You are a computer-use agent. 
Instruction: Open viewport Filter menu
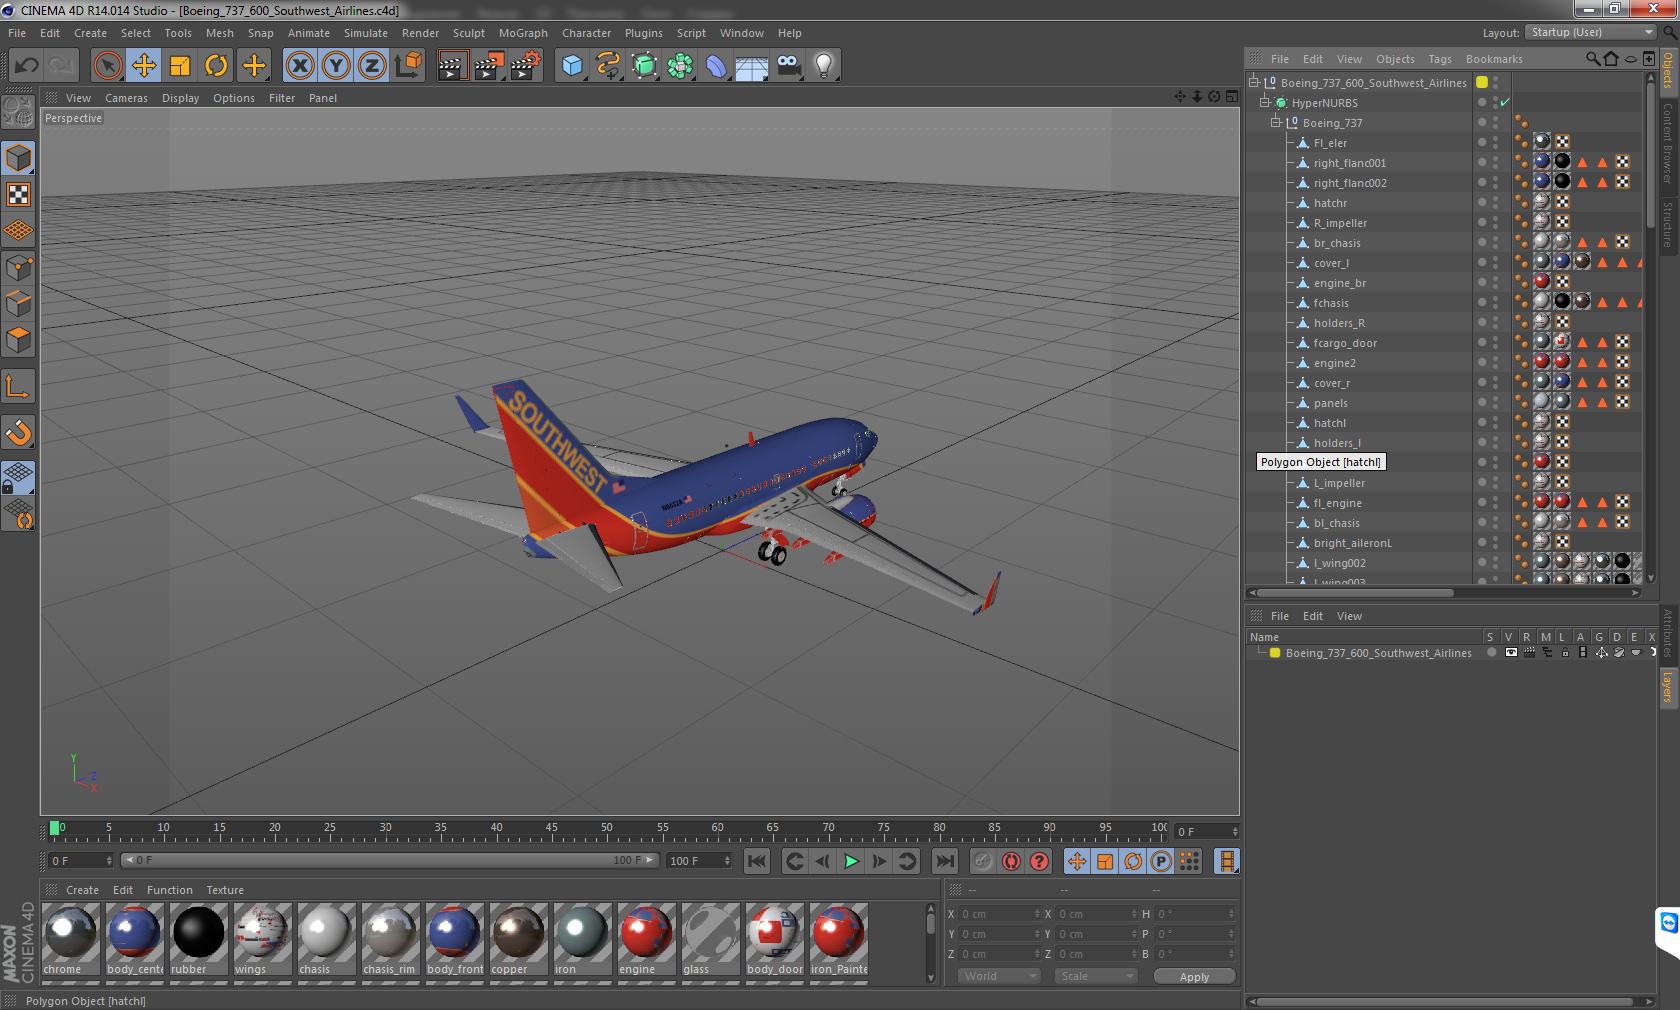pyautogui.click(x=282, y=98)
